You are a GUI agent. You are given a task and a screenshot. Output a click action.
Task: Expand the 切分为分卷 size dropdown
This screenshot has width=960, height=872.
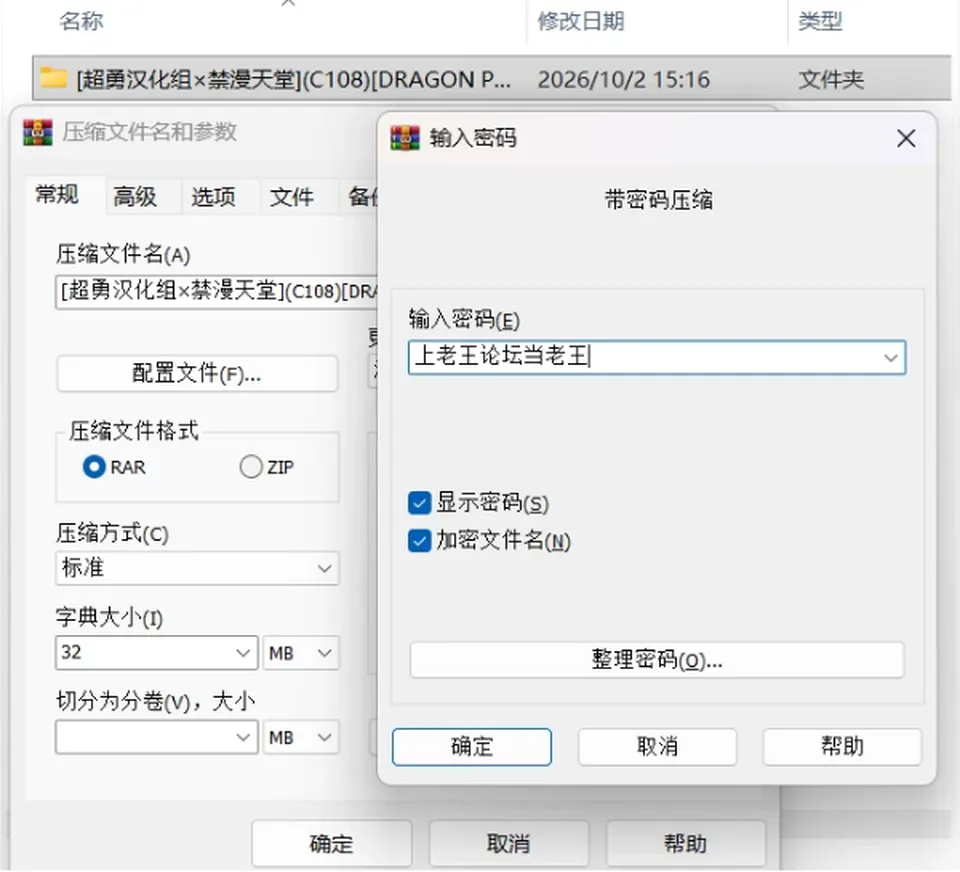tap(243, 737)
